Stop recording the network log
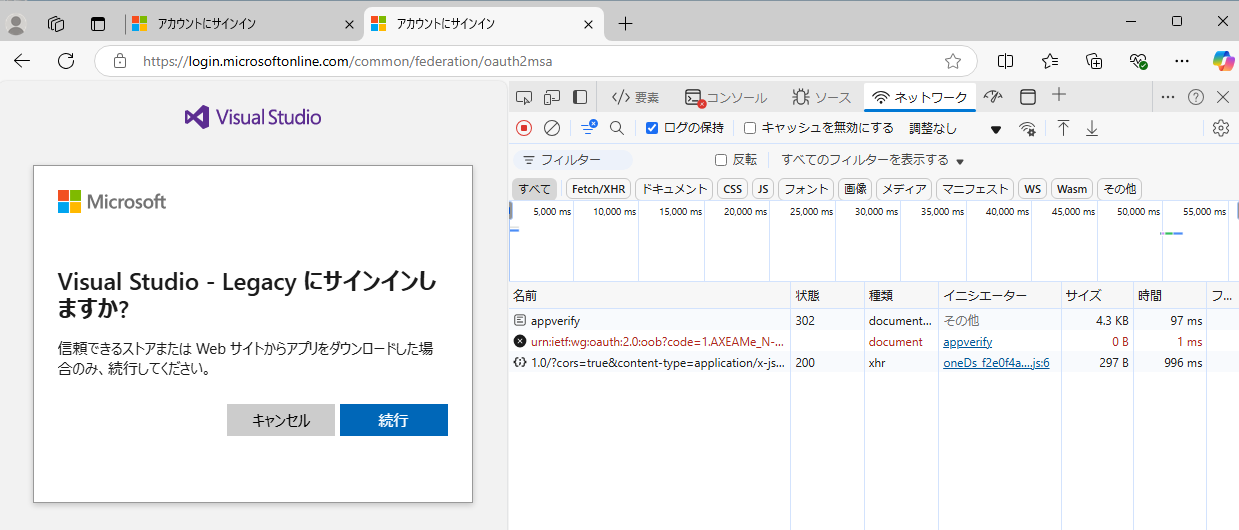 coord(524,128)
